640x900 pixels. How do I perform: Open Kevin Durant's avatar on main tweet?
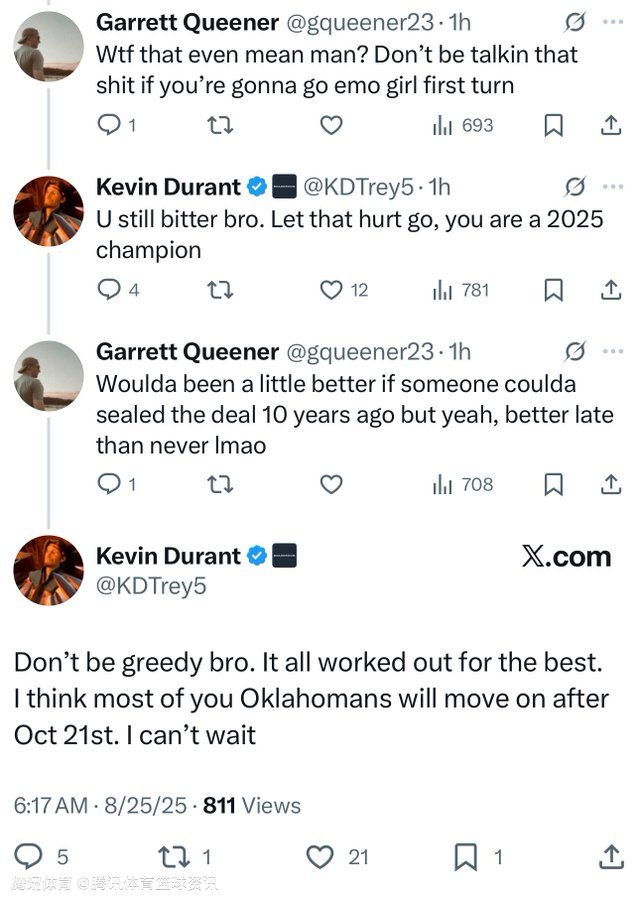[49, 570]
